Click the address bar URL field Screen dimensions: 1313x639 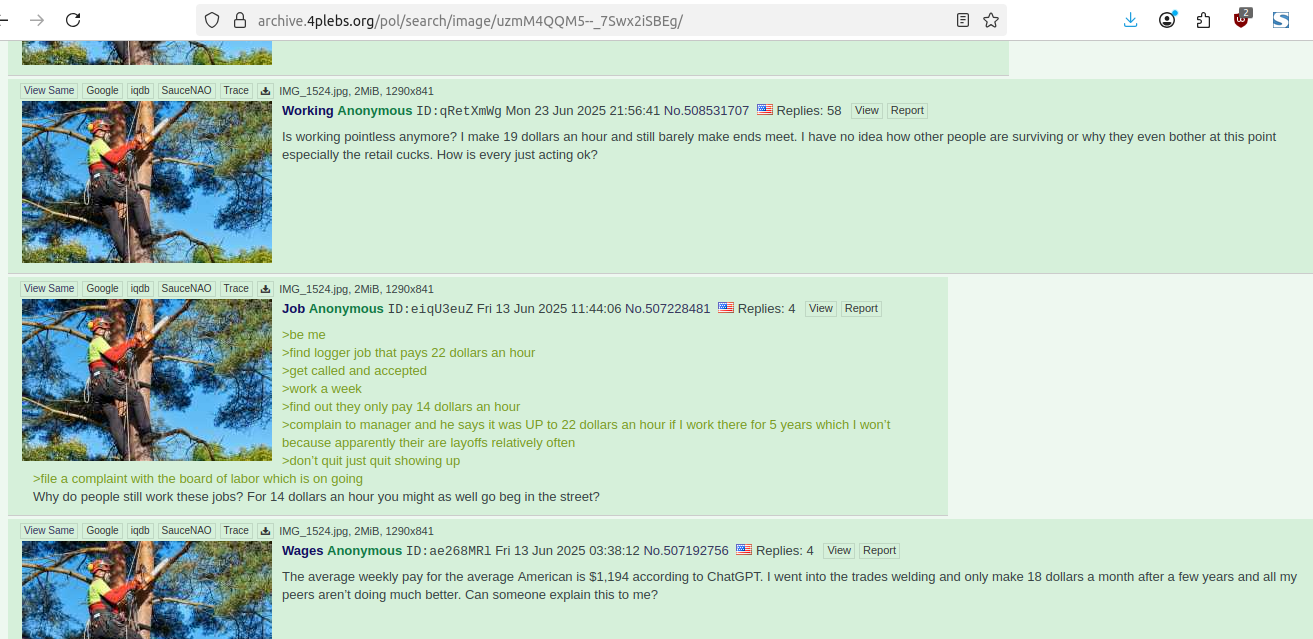pyautogui.click(x=600, y=20)
